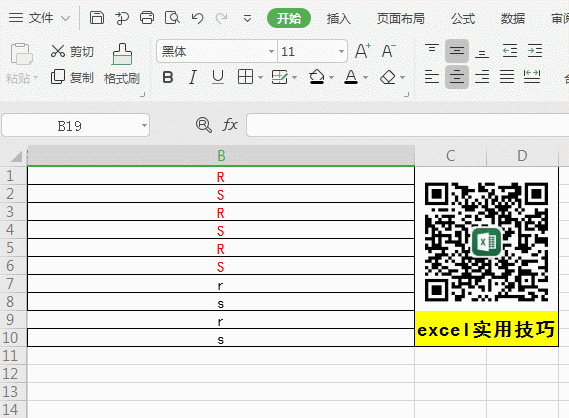
Task: Open the font size dropdown
Action: tap(341, 52)
